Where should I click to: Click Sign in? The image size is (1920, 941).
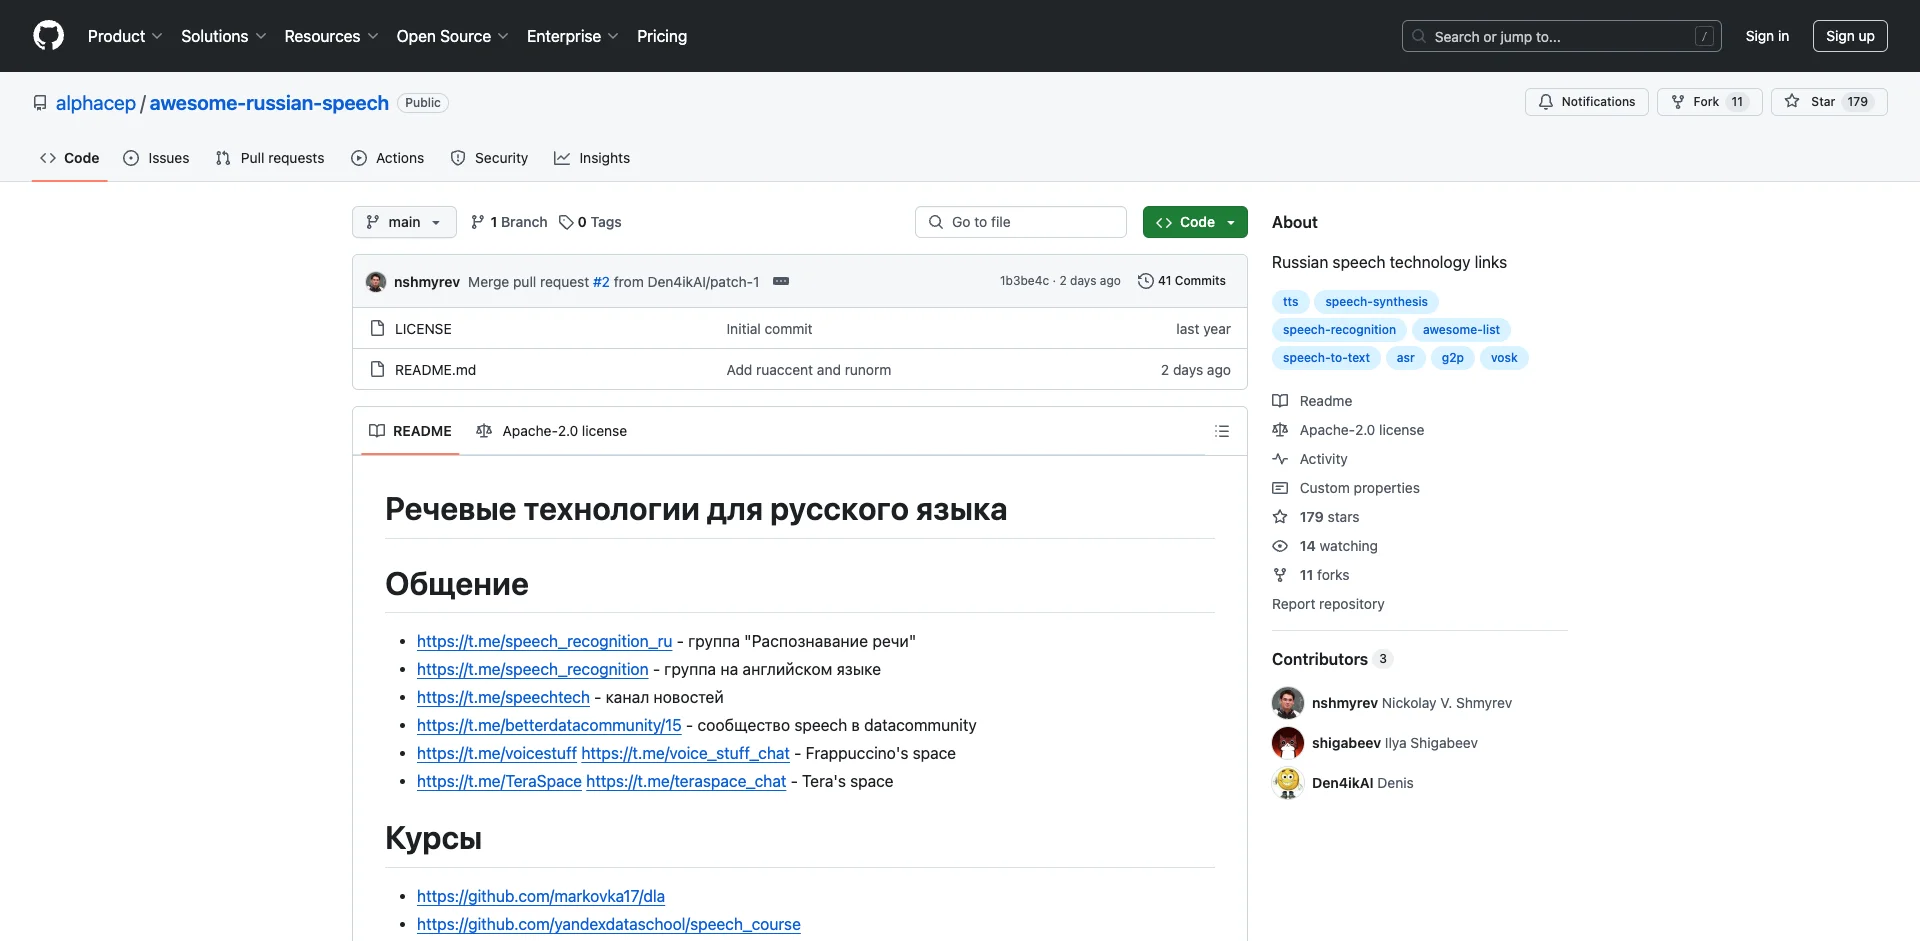click(1767, 36)
